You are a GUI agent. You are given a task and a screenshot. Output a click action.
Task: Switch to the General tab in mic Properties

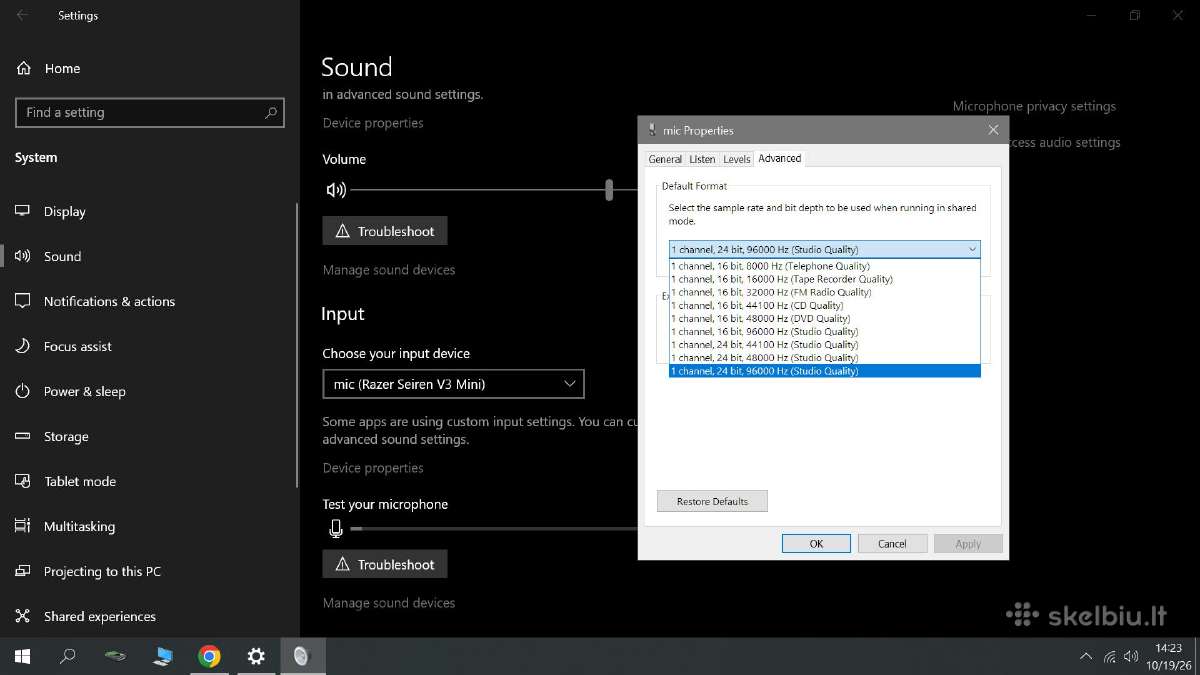[665, 159]
